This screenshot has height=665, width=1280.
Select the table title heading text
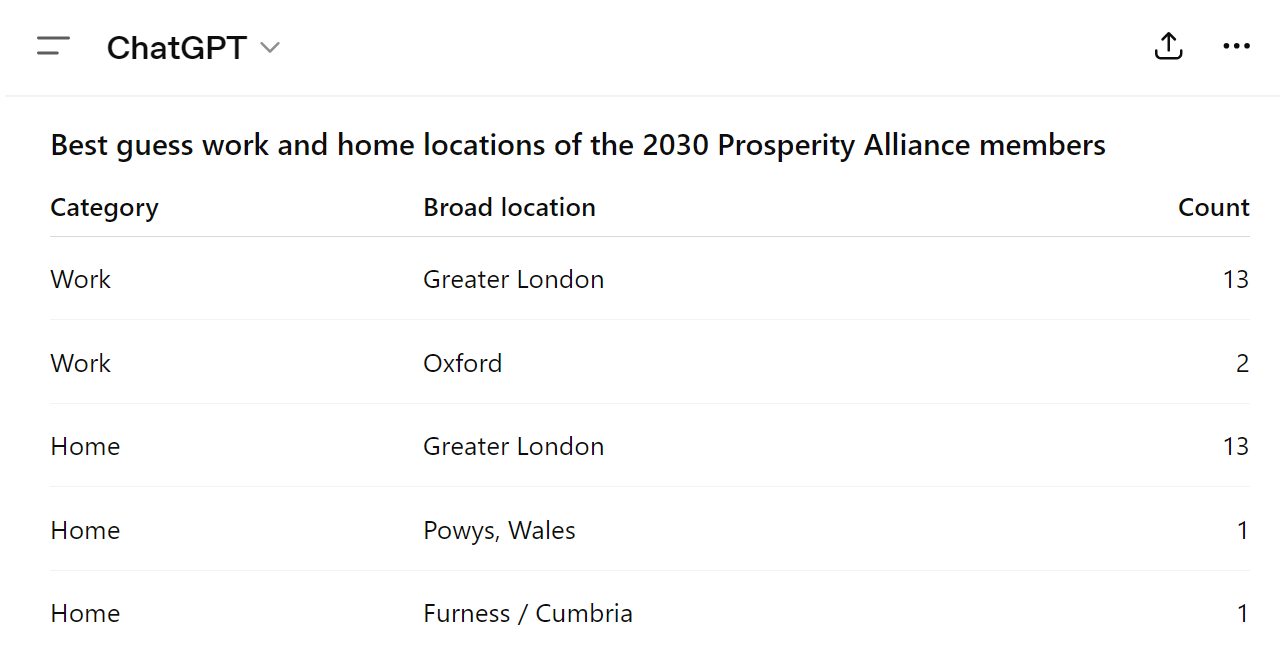point(578,146)
